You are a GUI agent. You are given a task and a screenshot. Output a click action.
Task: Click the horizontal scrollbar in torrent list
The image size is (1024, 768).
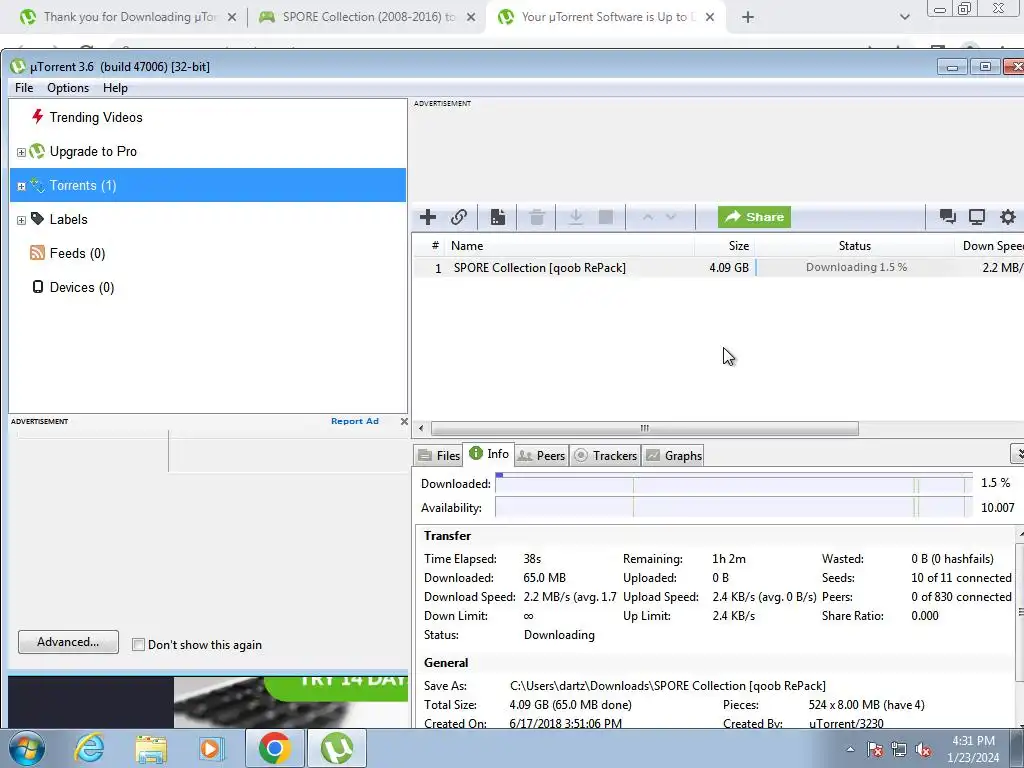click(645, 428)
